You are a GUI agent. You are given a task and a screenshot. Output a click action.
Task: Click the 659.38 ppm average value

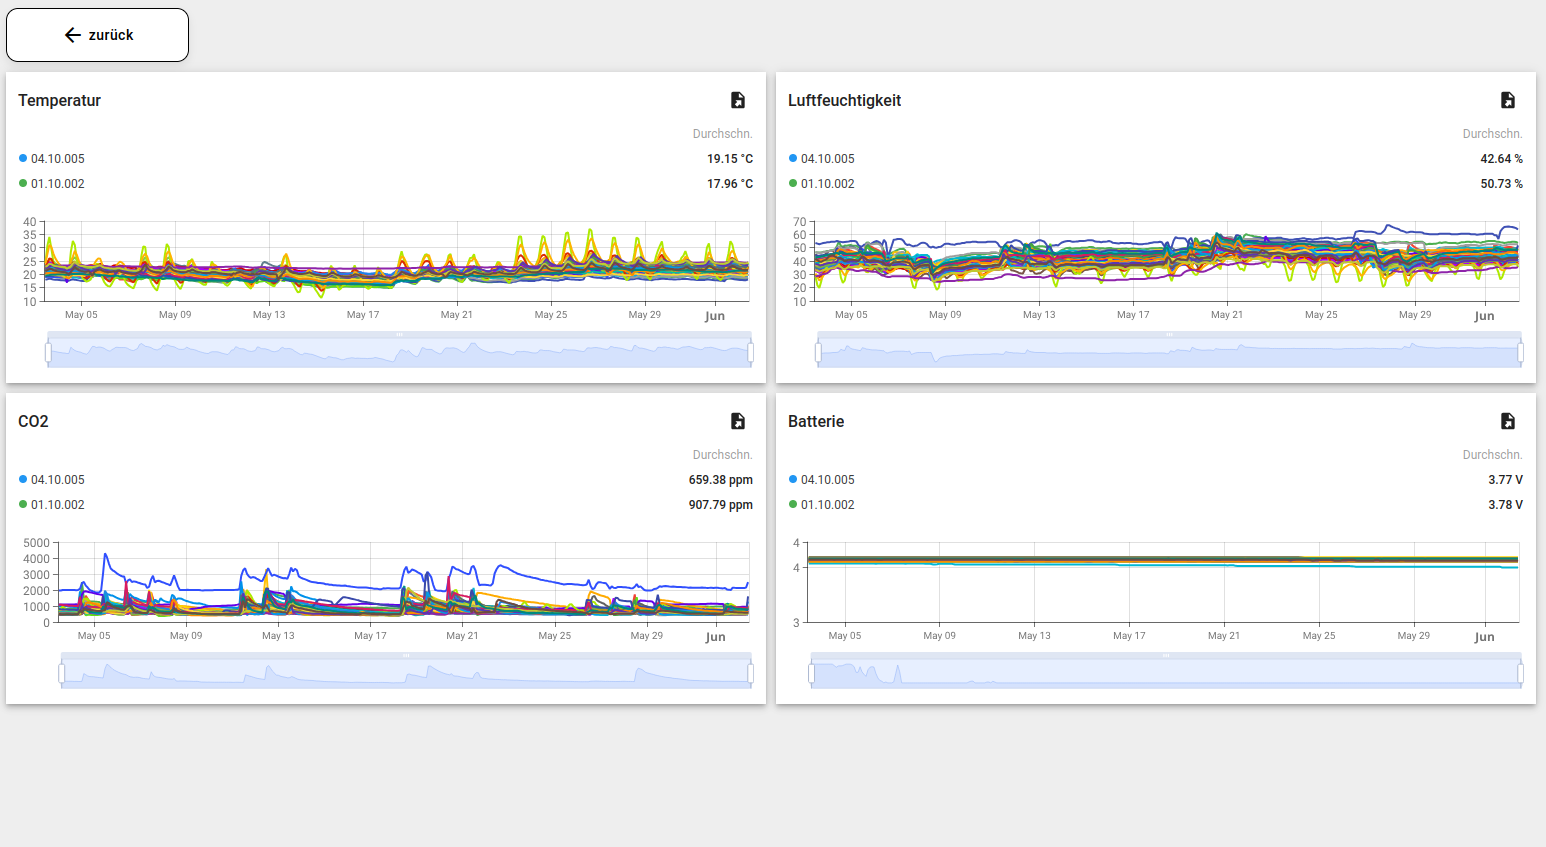[x=721, y=480]
